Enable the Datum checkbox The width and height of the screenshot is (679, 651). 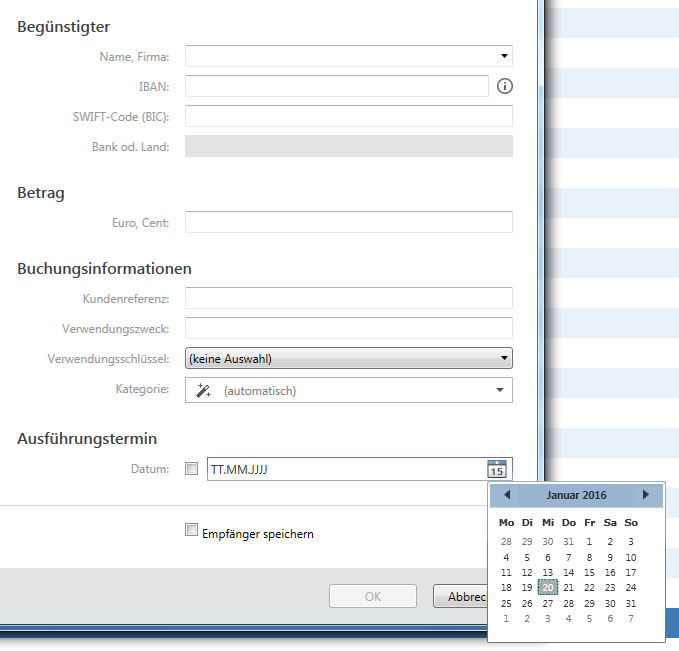(191, 469)
